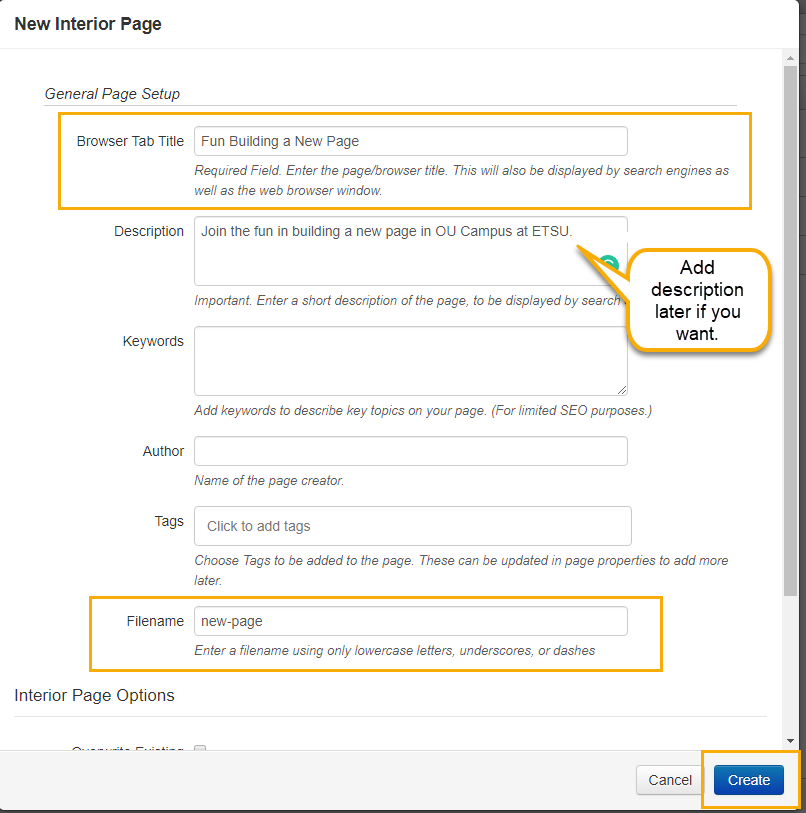Click the Author name field
806x813 pixels.
tap(410, 451)
